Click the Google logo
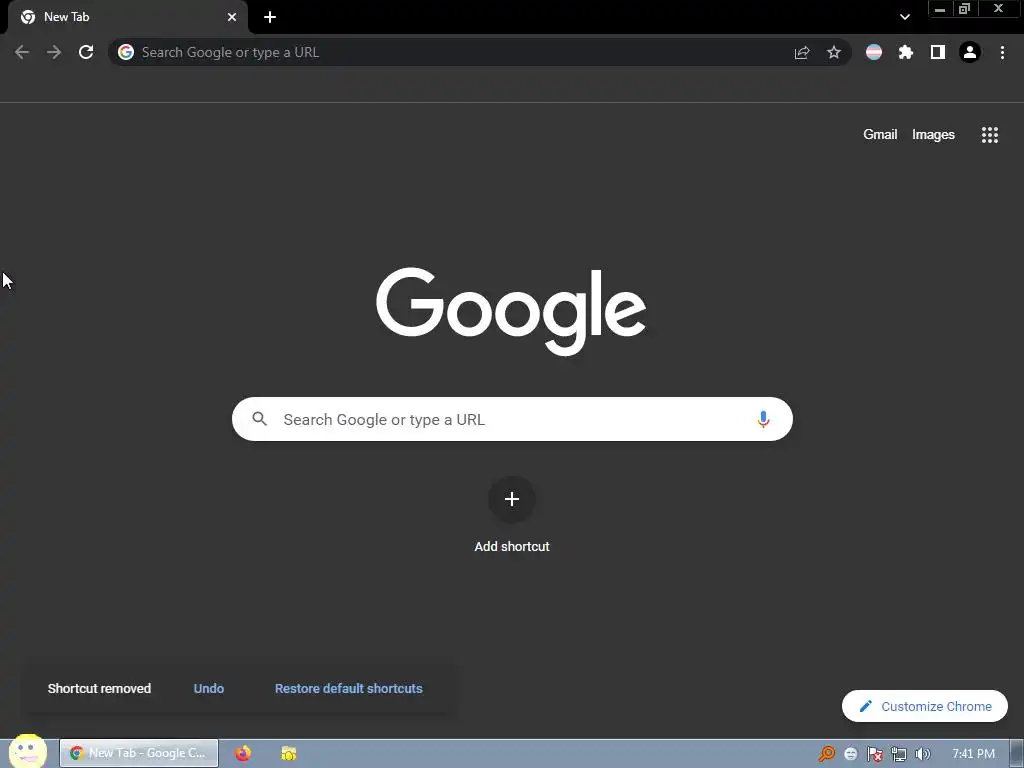This screenshot has height=768, width=1024. pos(511,312)
